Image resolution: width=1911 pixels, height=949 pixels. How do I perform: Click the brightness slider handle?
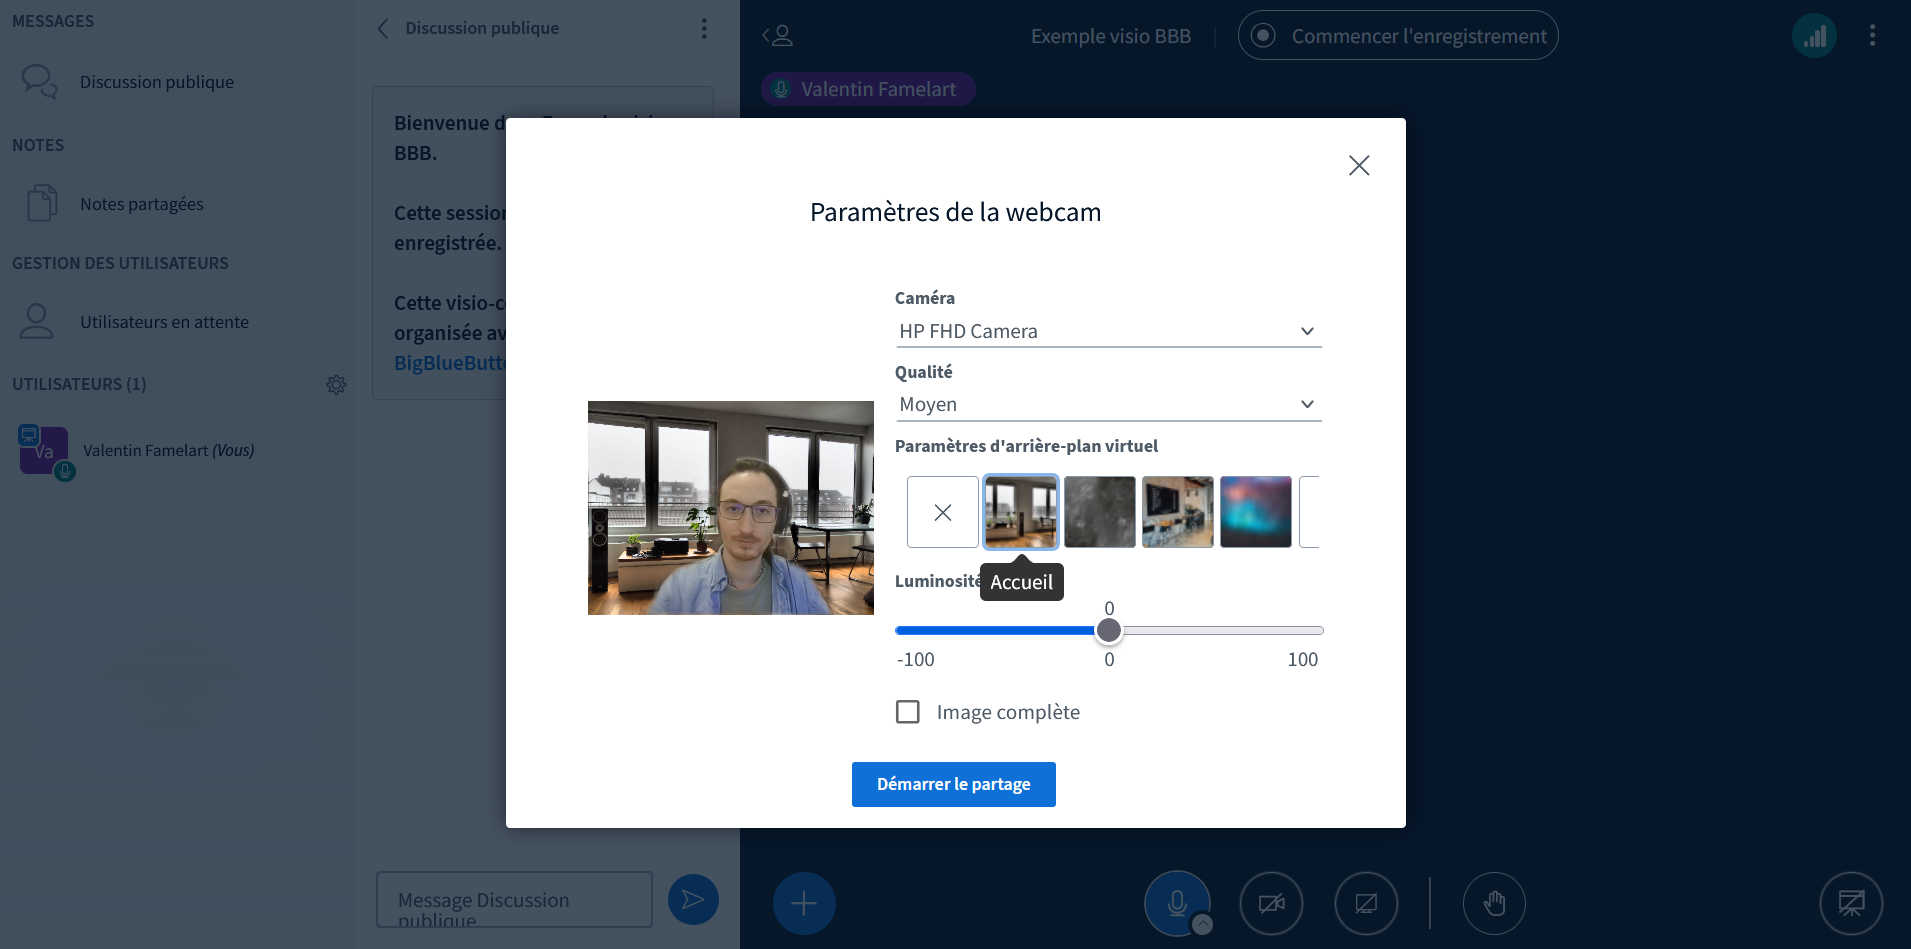pos(1108,630)
